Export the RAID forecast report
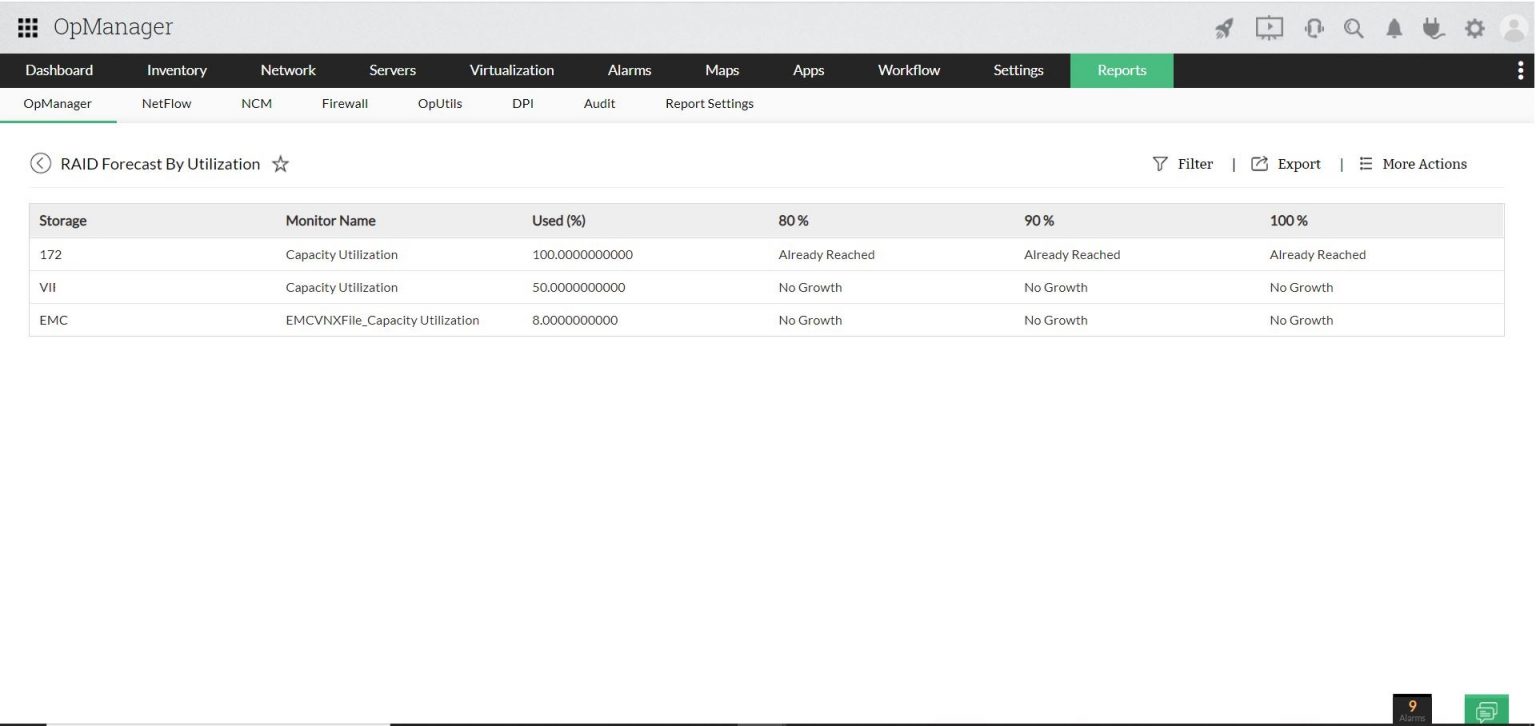The image size is (1536, 726). (x=1286, y=164)
